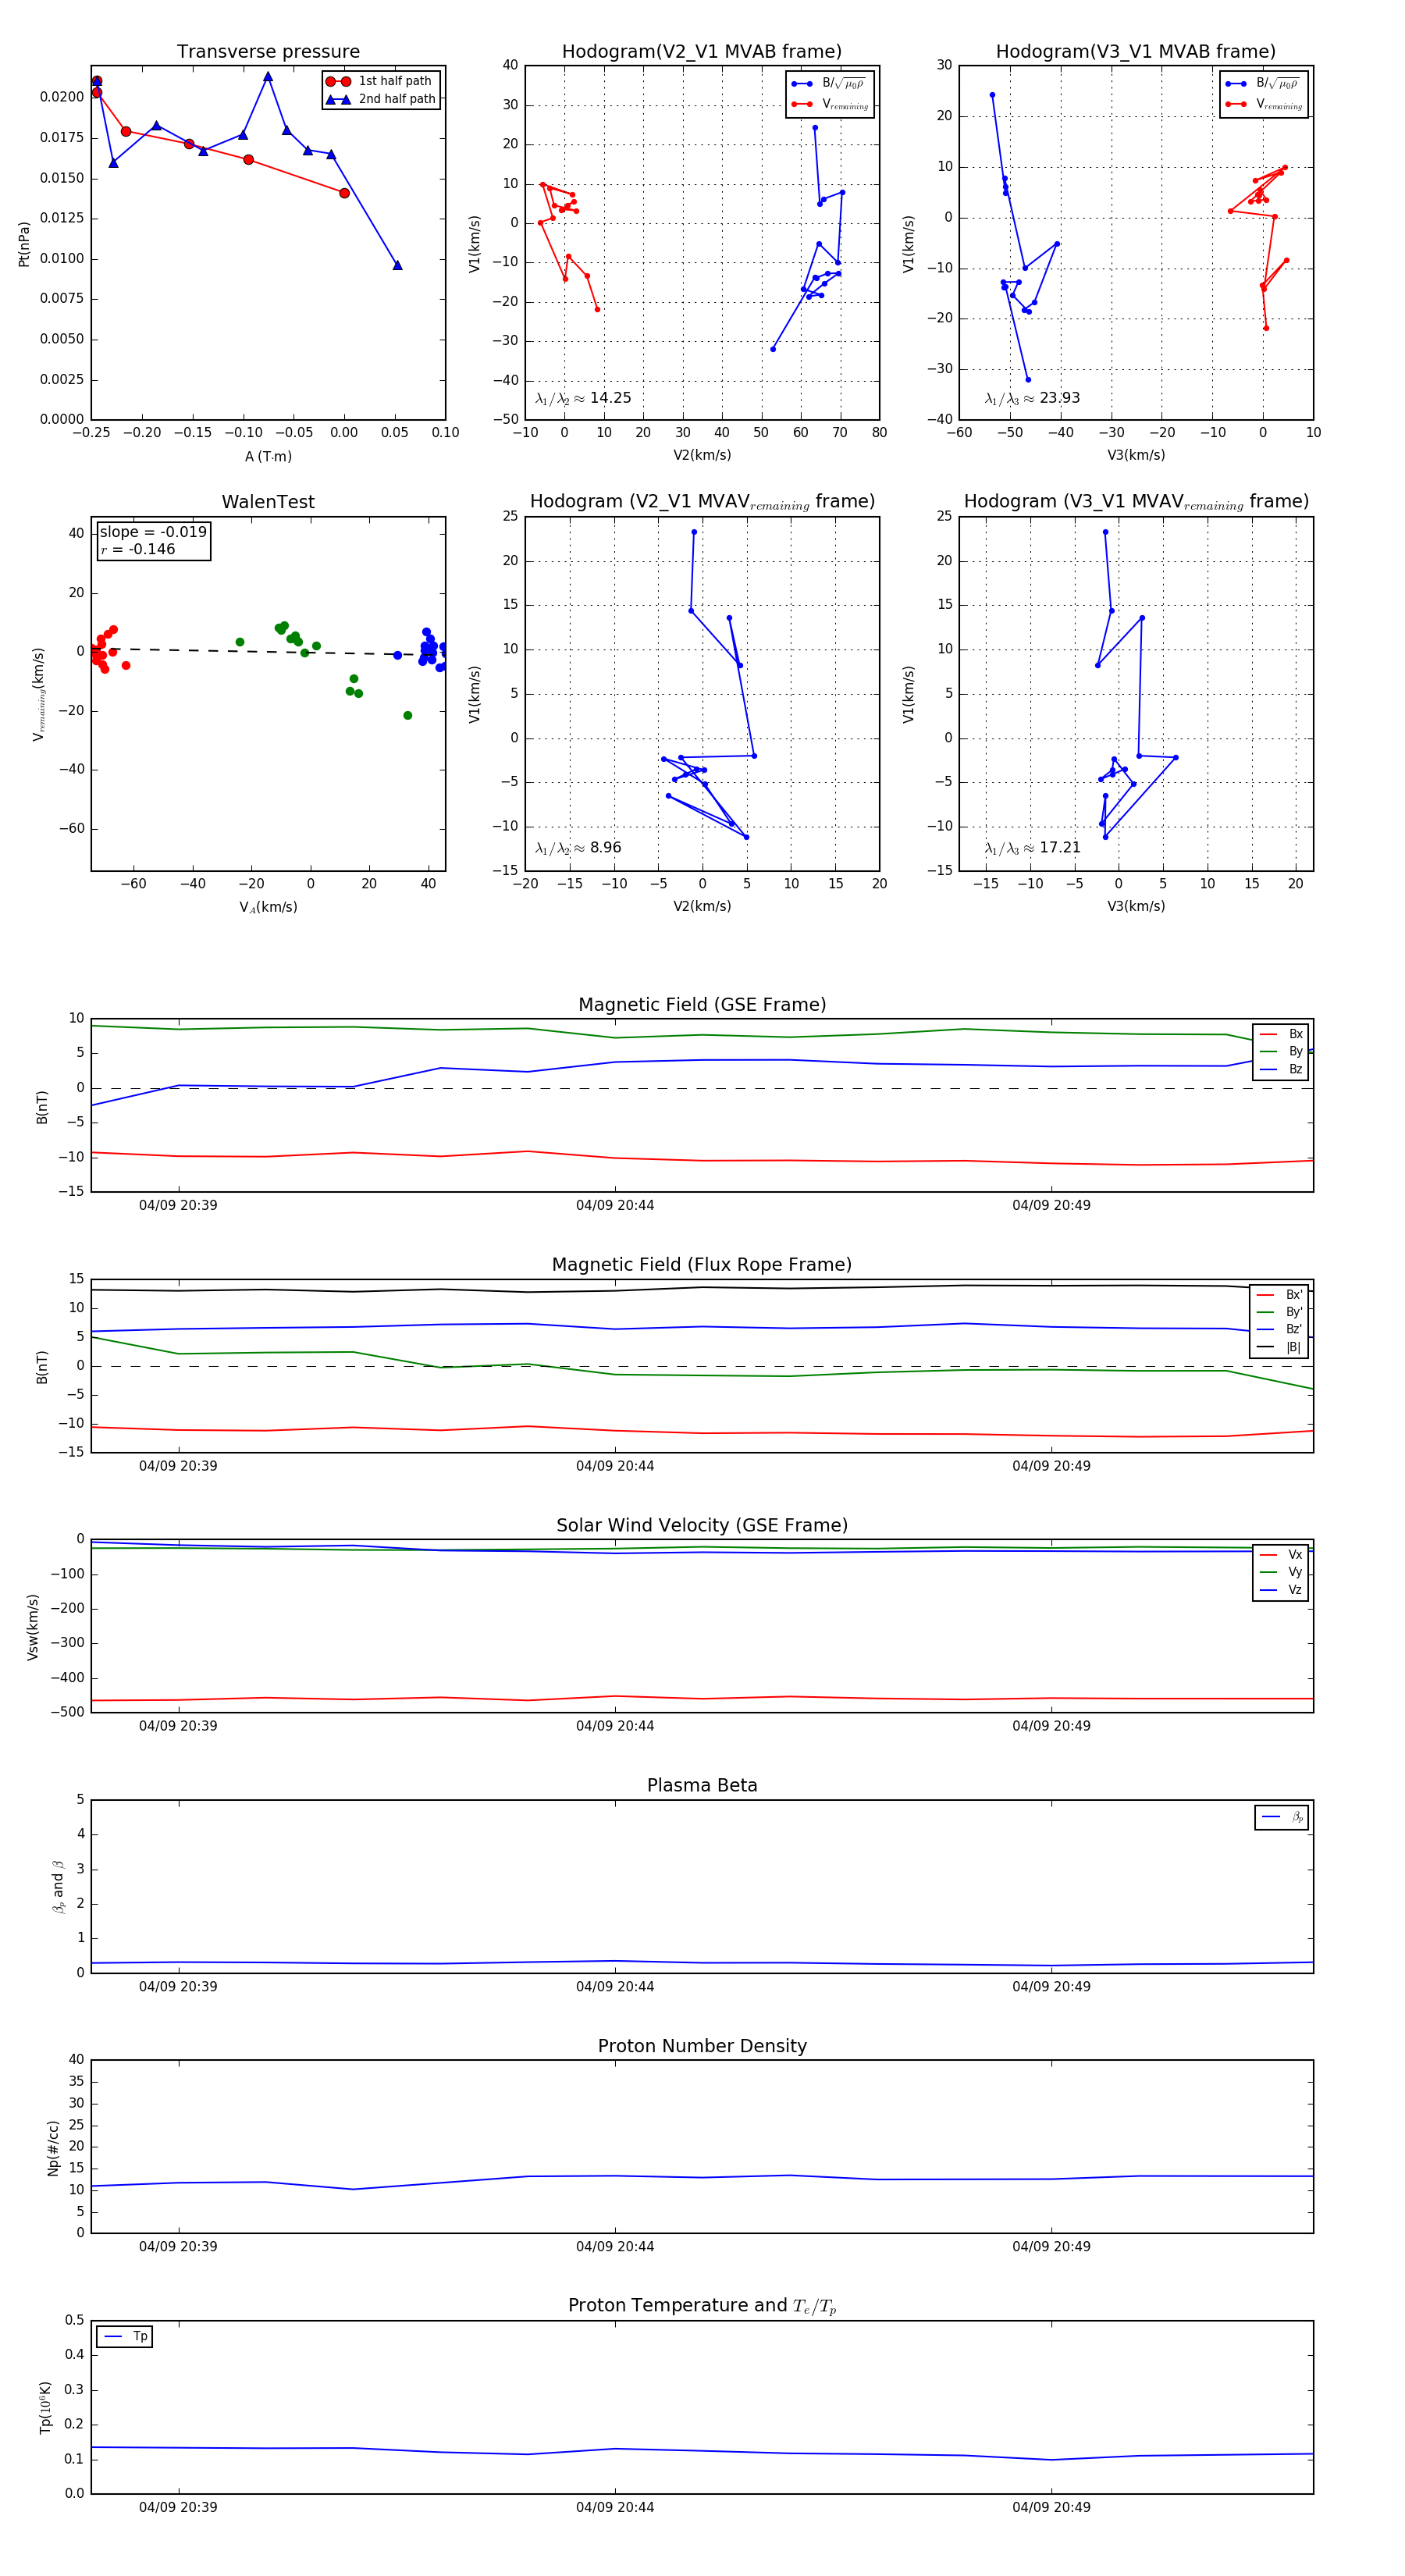Click the 'Np(#/cc)' axis label

pos(53,2147)
